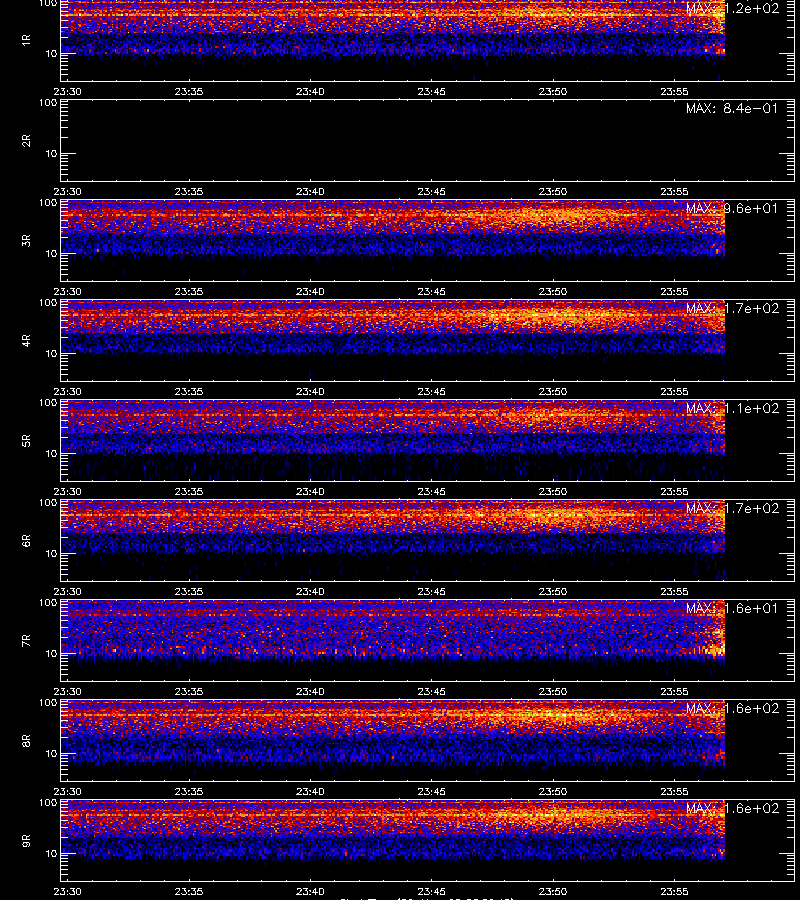
Task: Click the 23:45 tick label below the 1R panel
Action: [x=431, y=91]
